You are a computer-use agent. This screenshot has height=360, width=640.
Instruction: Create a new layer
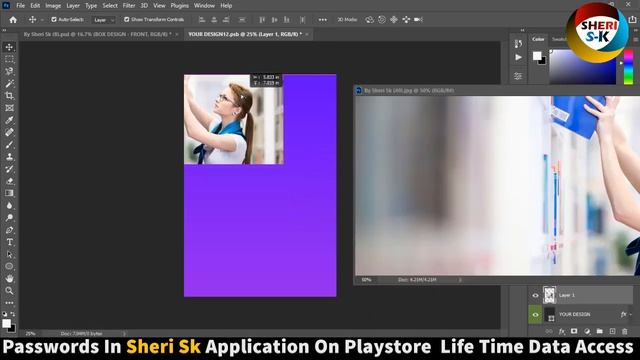(612, 331)
